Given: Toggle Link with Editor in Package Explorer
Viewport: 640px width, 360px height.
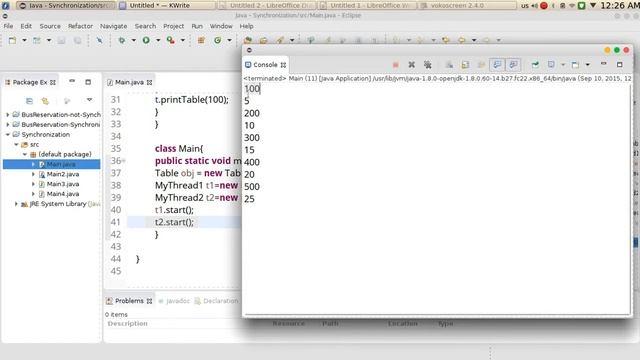Looking at the screenshot, I should 45,101.
